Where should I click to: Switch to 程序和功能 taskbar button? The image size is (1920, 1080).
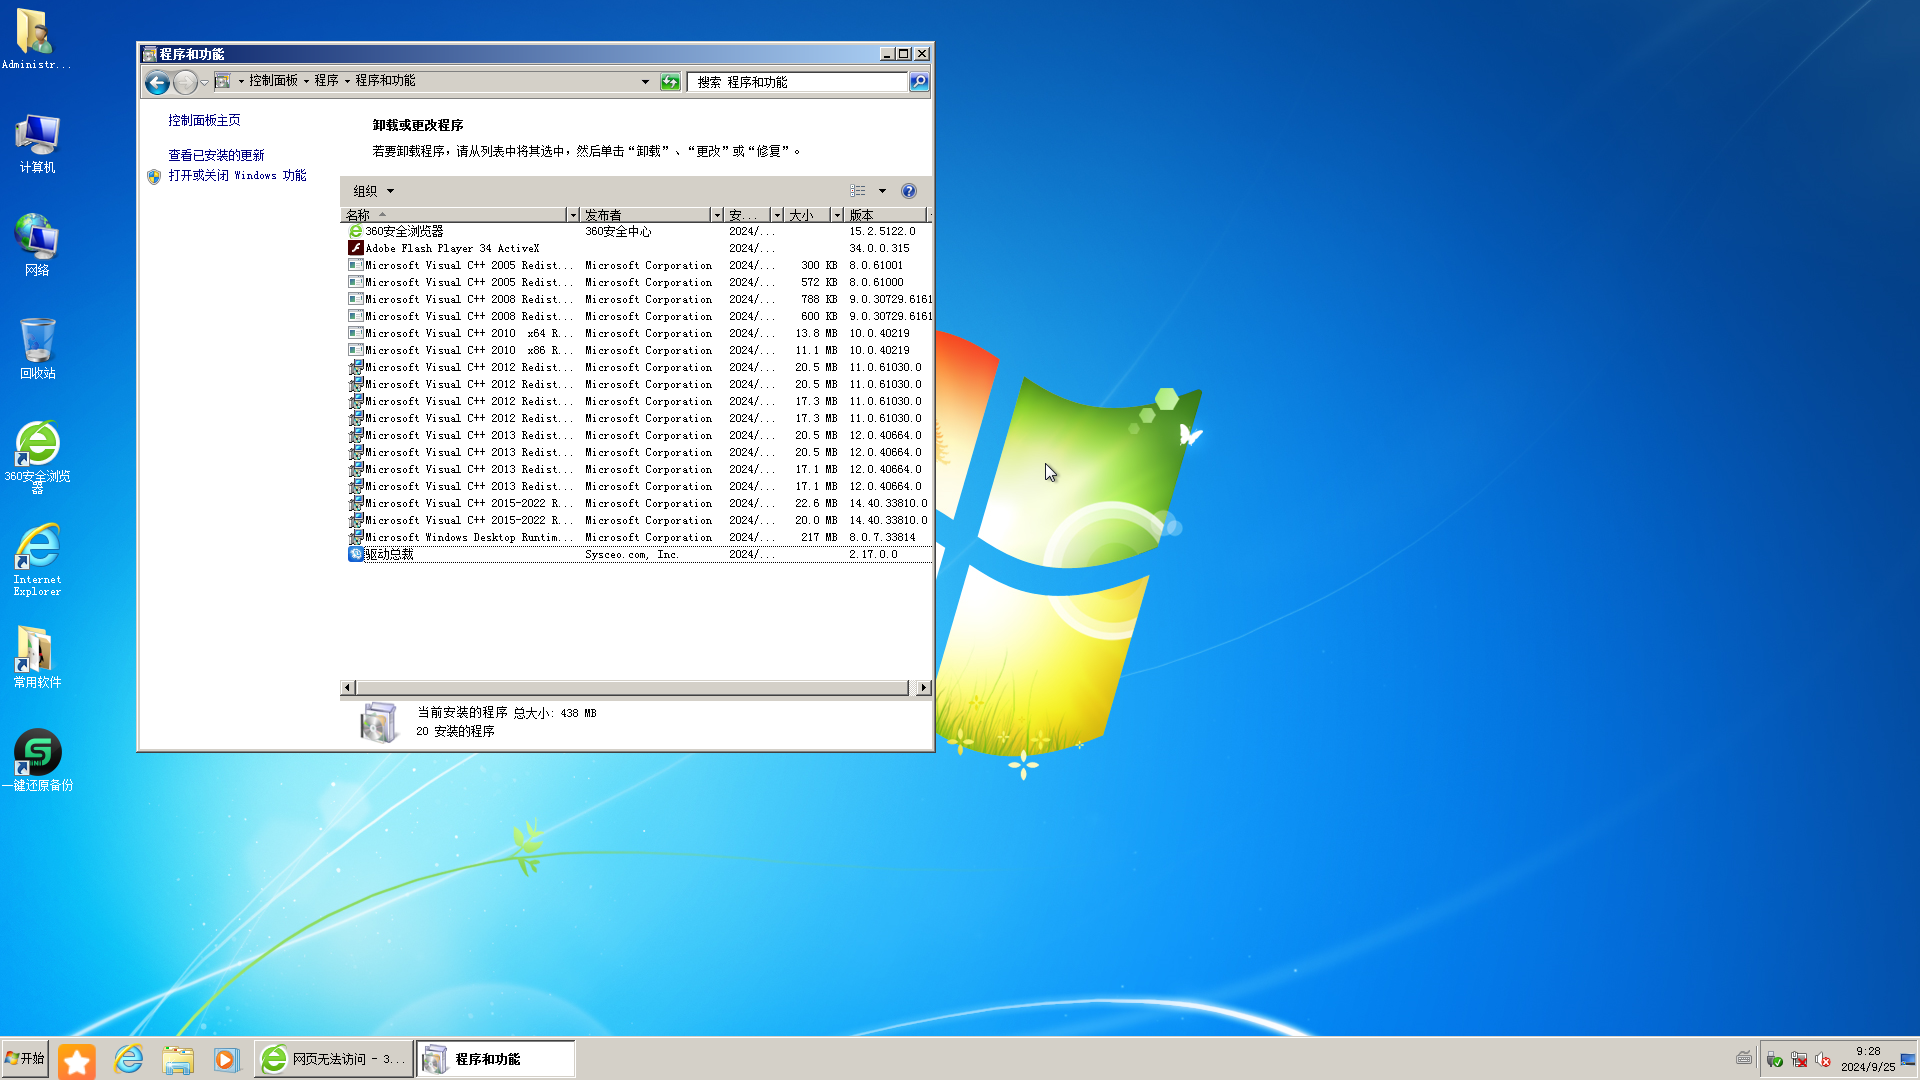(x=496, y=1059)
